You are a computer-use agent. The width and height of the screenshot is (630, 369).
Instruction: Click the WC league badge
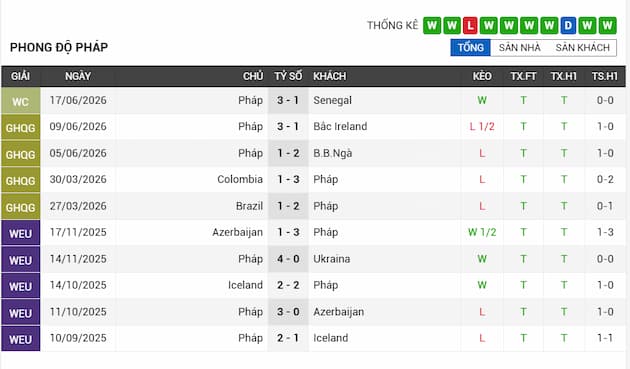click(20, 100)
